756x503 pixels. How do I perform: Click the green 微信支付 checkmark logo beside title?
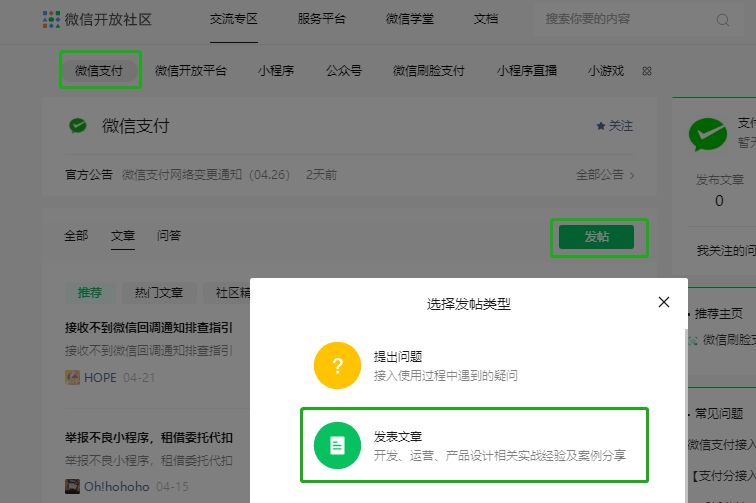tap(78, 126)
